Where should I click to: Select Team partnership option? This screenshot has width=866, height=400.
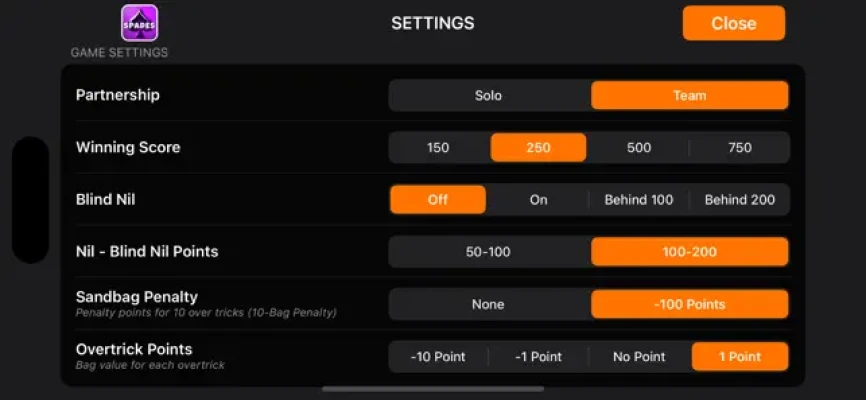point(689,96)
